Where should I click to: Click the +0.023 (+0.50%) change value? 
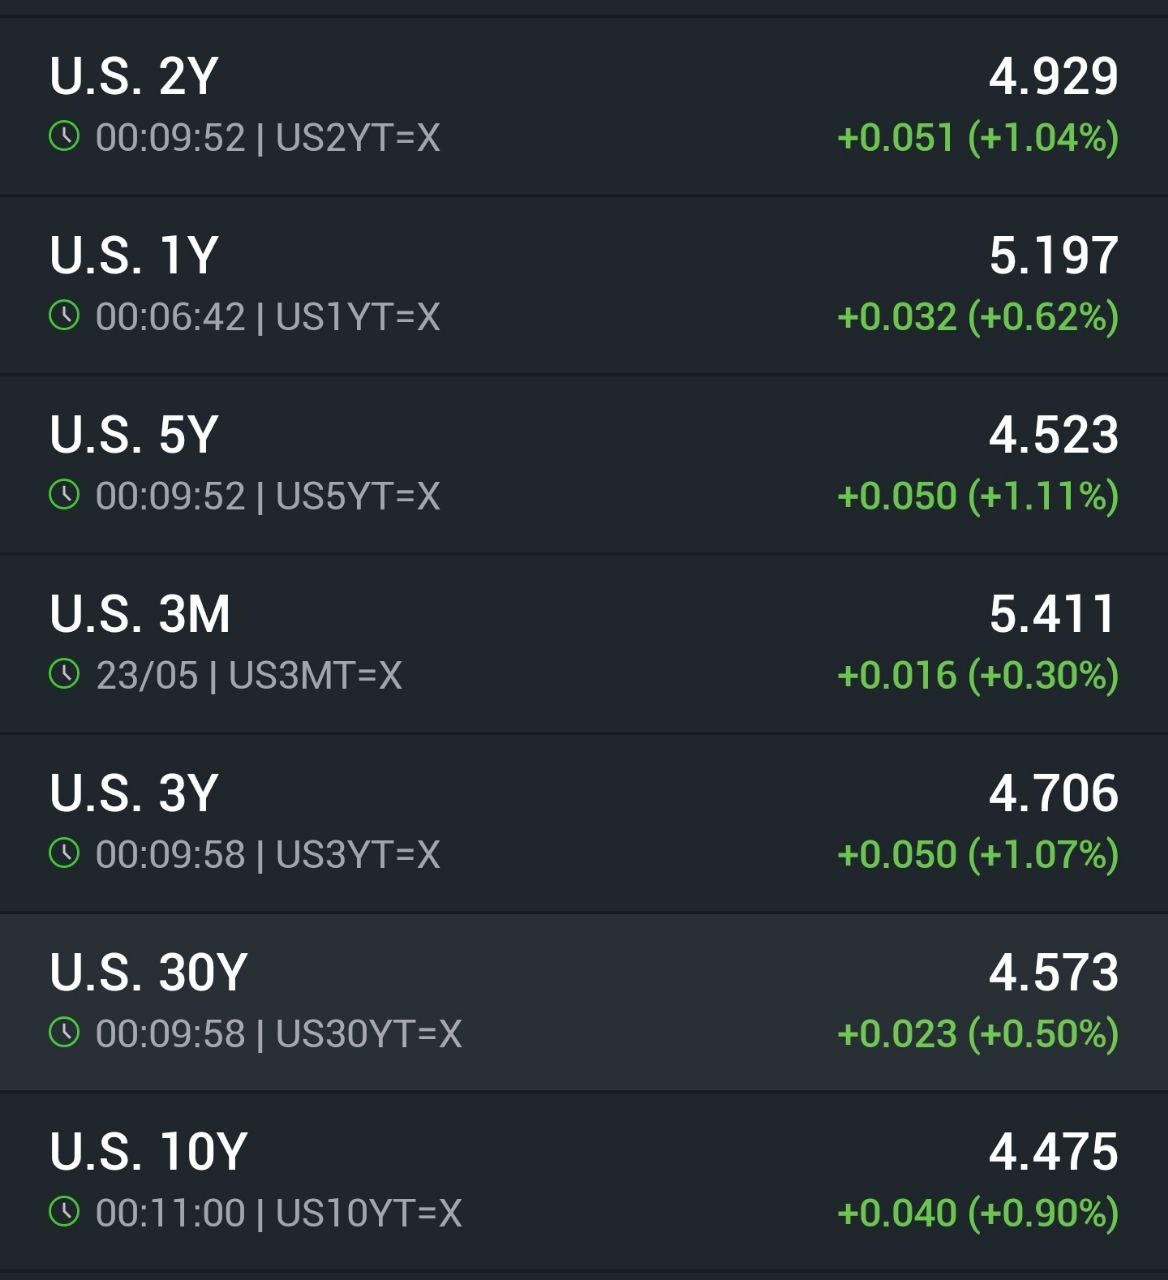coord(977,1034)
